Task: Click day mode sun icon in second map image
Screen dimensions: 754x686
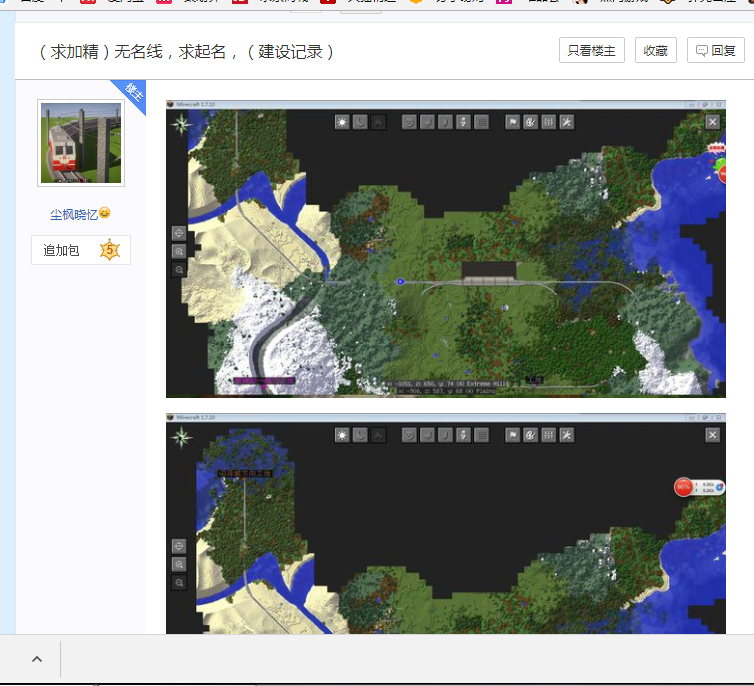Action: [342, 436]
